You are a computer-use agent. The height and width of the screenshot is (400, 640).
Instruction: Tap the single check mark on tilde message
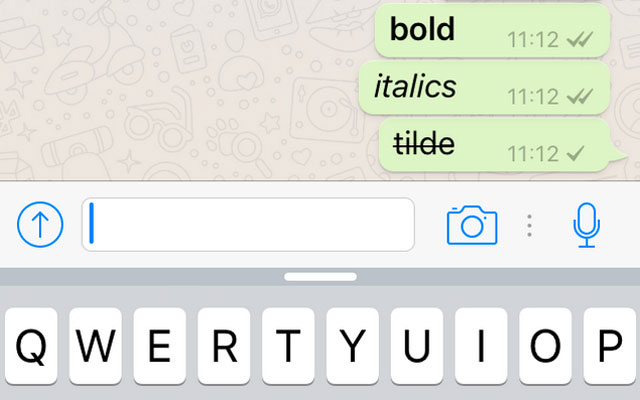tap(576, 153)
